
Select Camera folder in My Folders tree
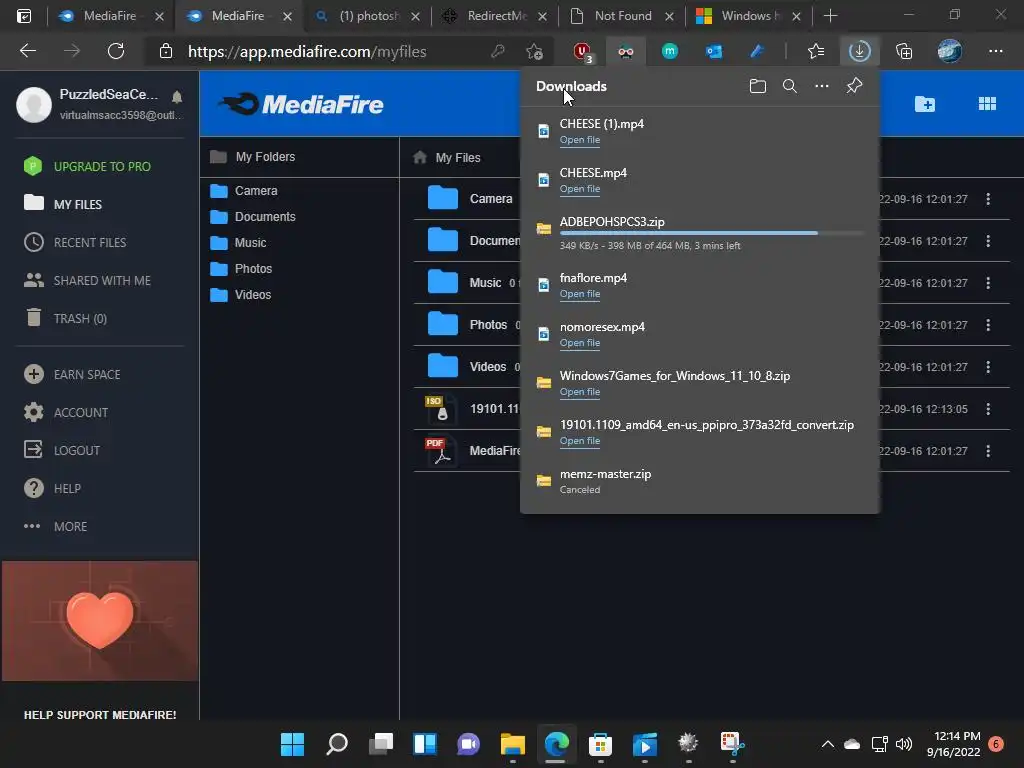(x=244, y=191)
